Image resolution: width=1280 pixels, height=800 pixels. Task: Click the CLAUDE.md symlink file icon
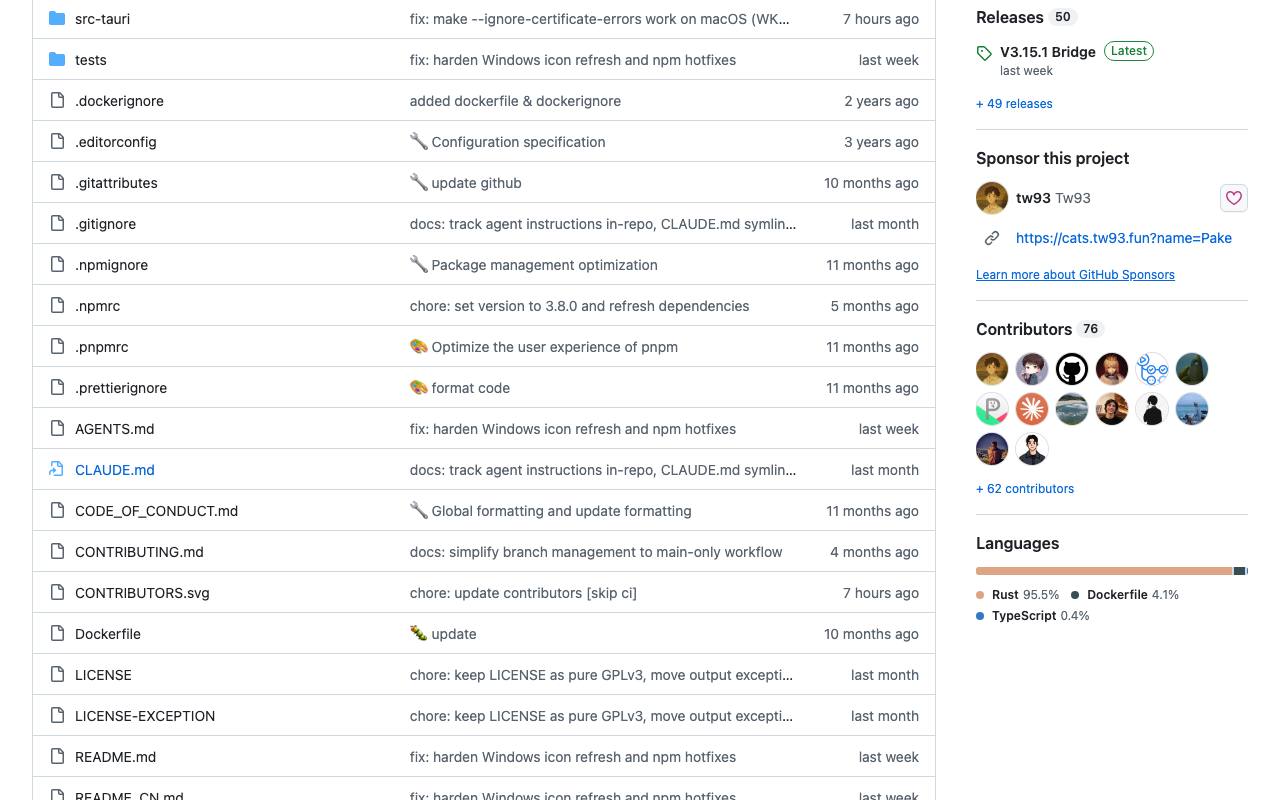point(57,470)
